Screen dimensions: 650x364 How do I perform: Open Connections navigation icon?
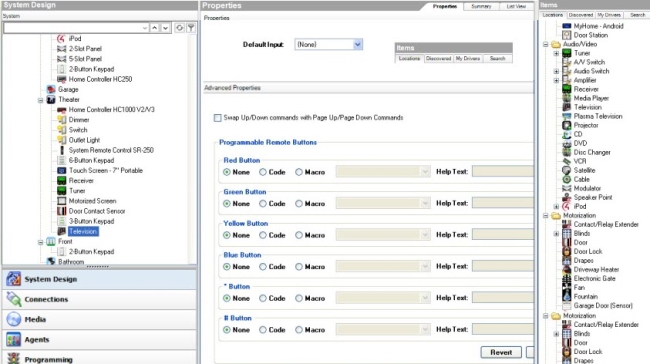[x=13, y=299]
